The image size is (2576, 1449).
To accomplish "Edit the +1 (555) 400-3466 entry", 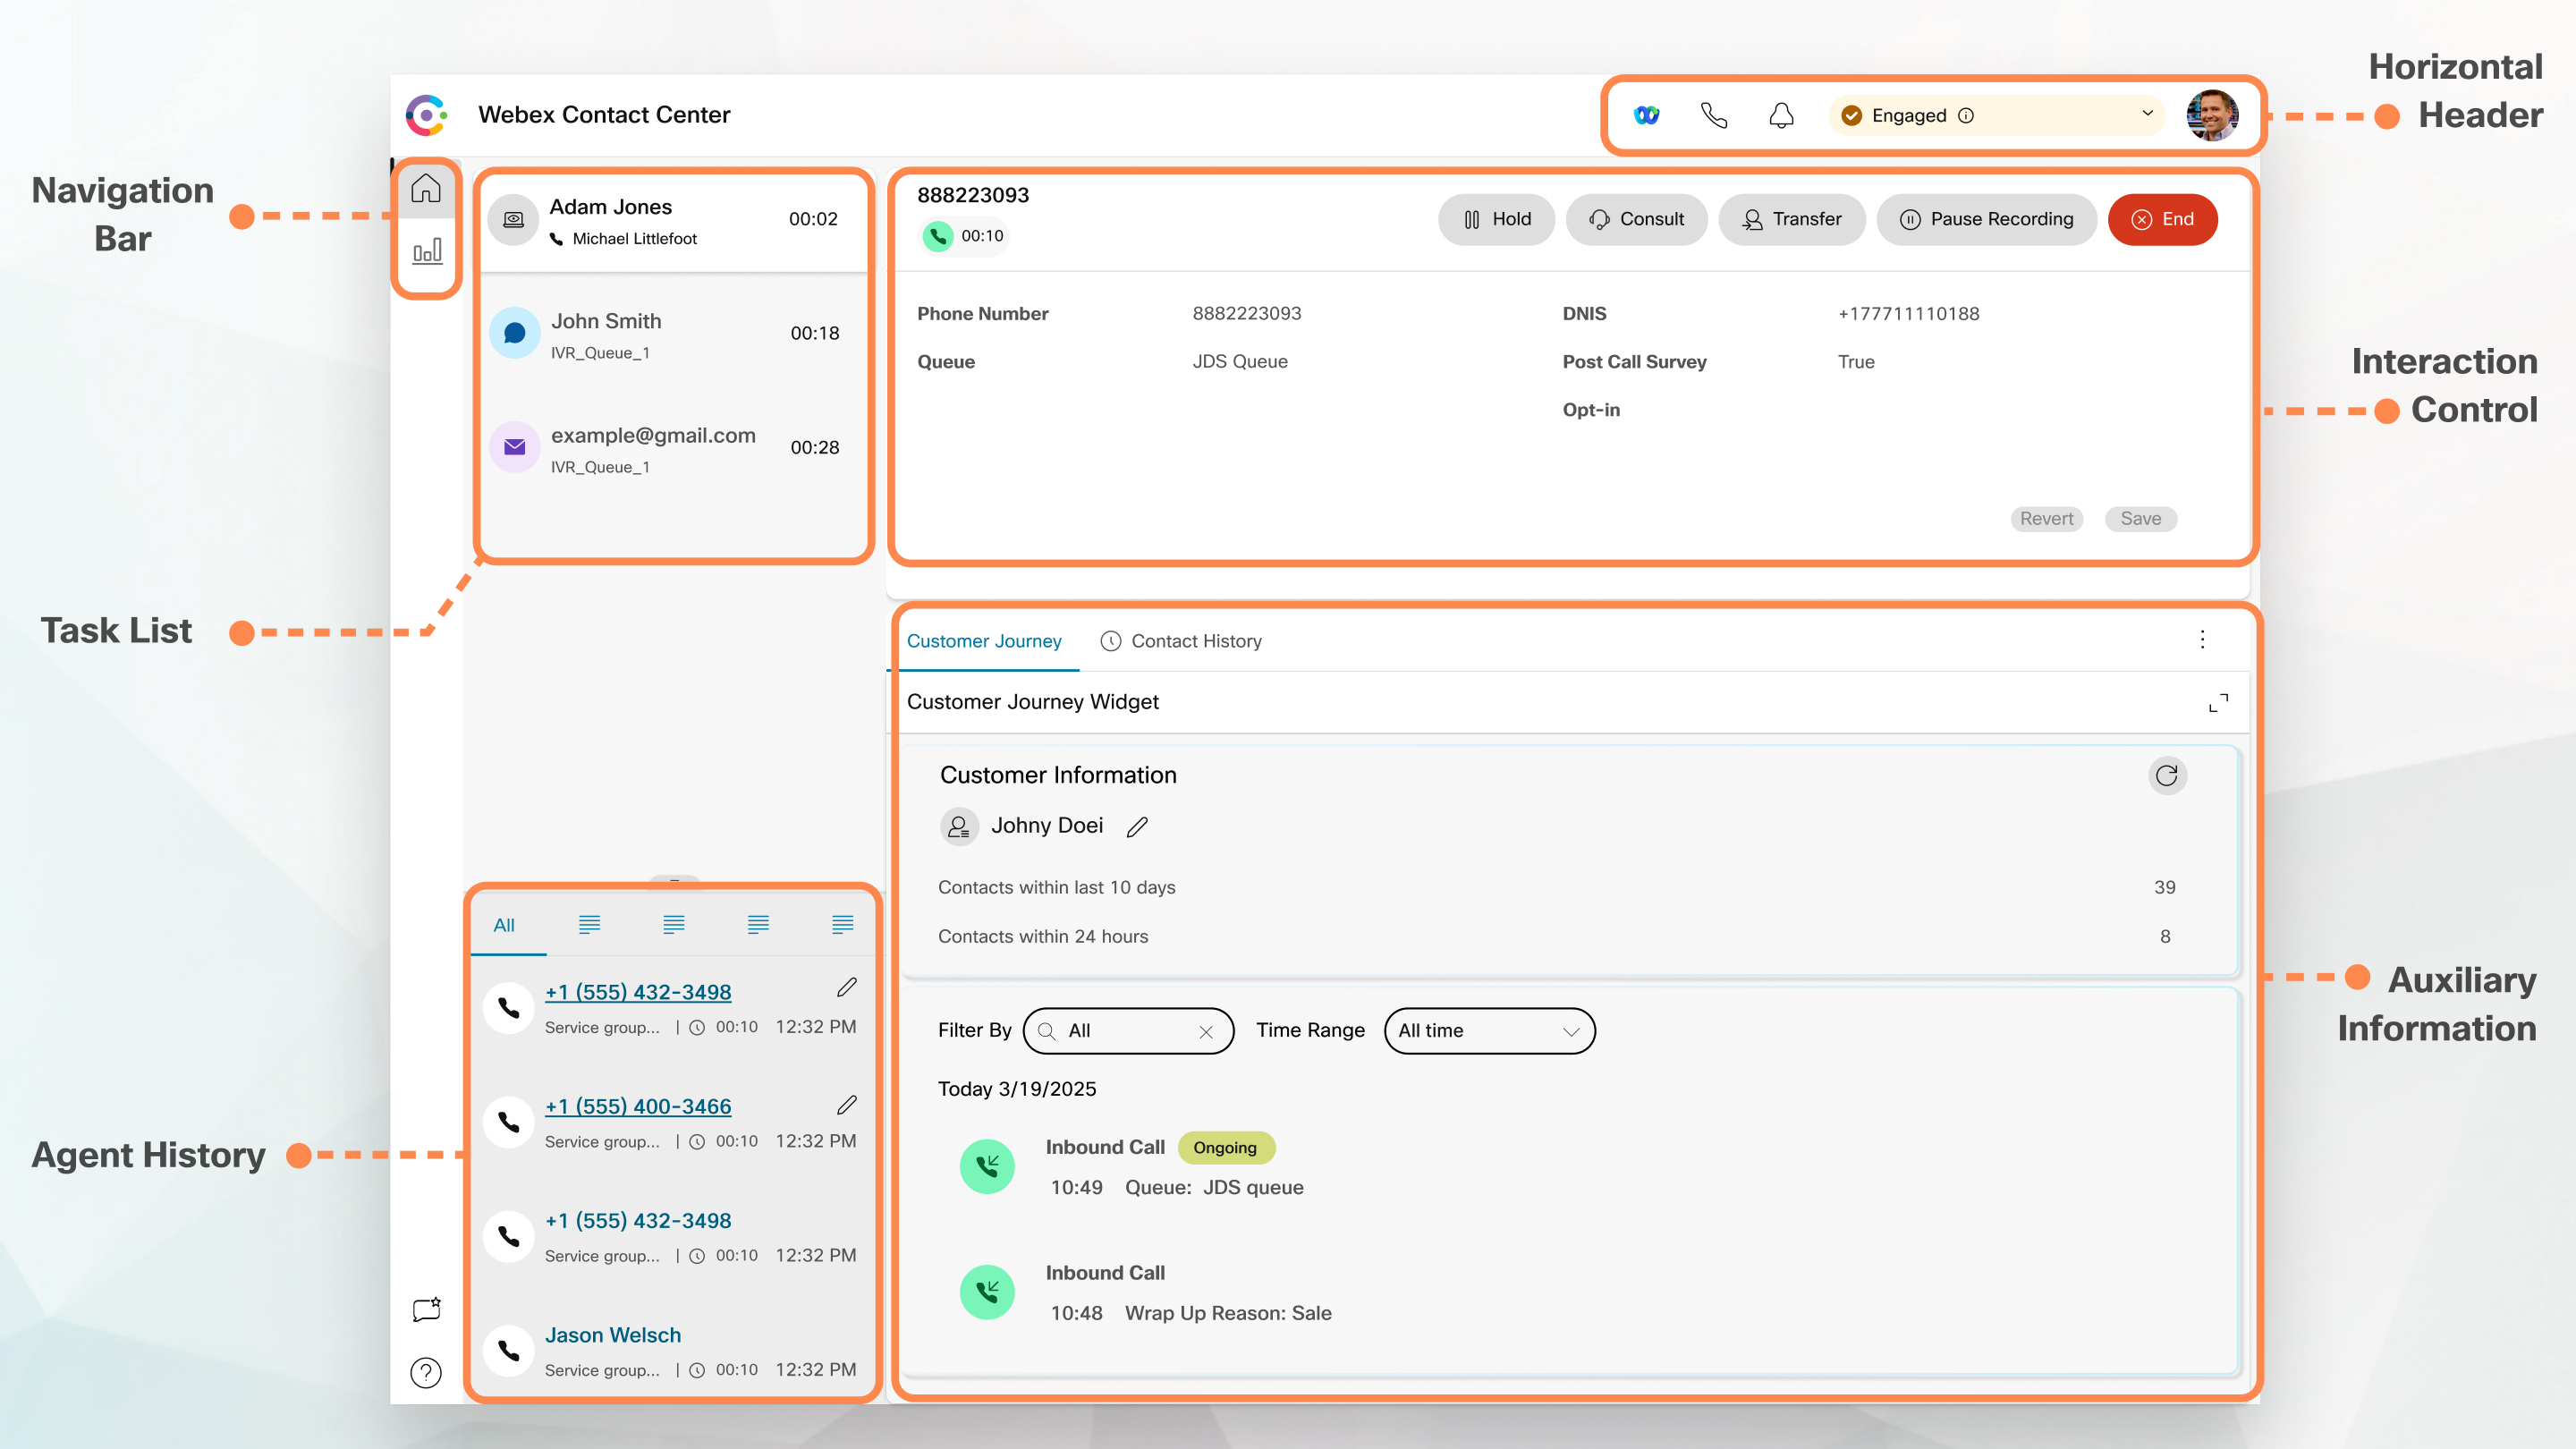I will [x=846, y=1105].
